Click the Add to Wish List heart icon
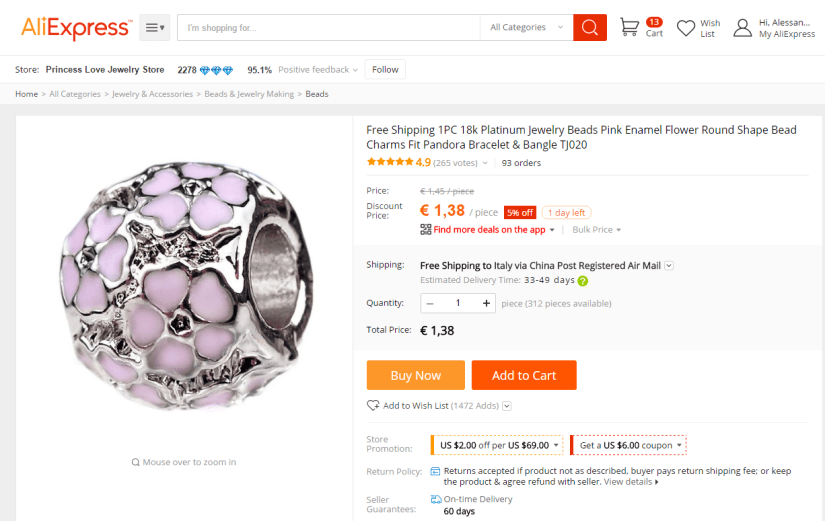The width and height of the screenshot is (825, 521). 373,405
